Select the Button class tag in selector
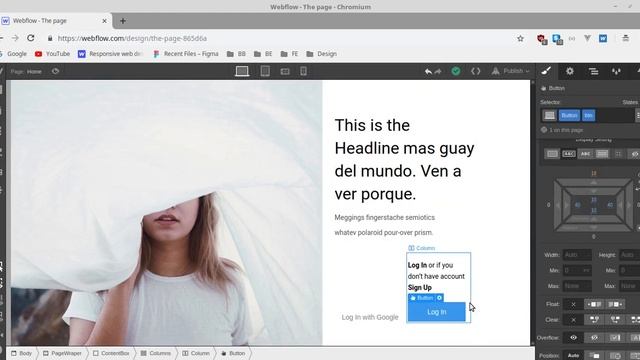Image resolution: width=640 pixels, height=360 pixels. pos(569,116)
